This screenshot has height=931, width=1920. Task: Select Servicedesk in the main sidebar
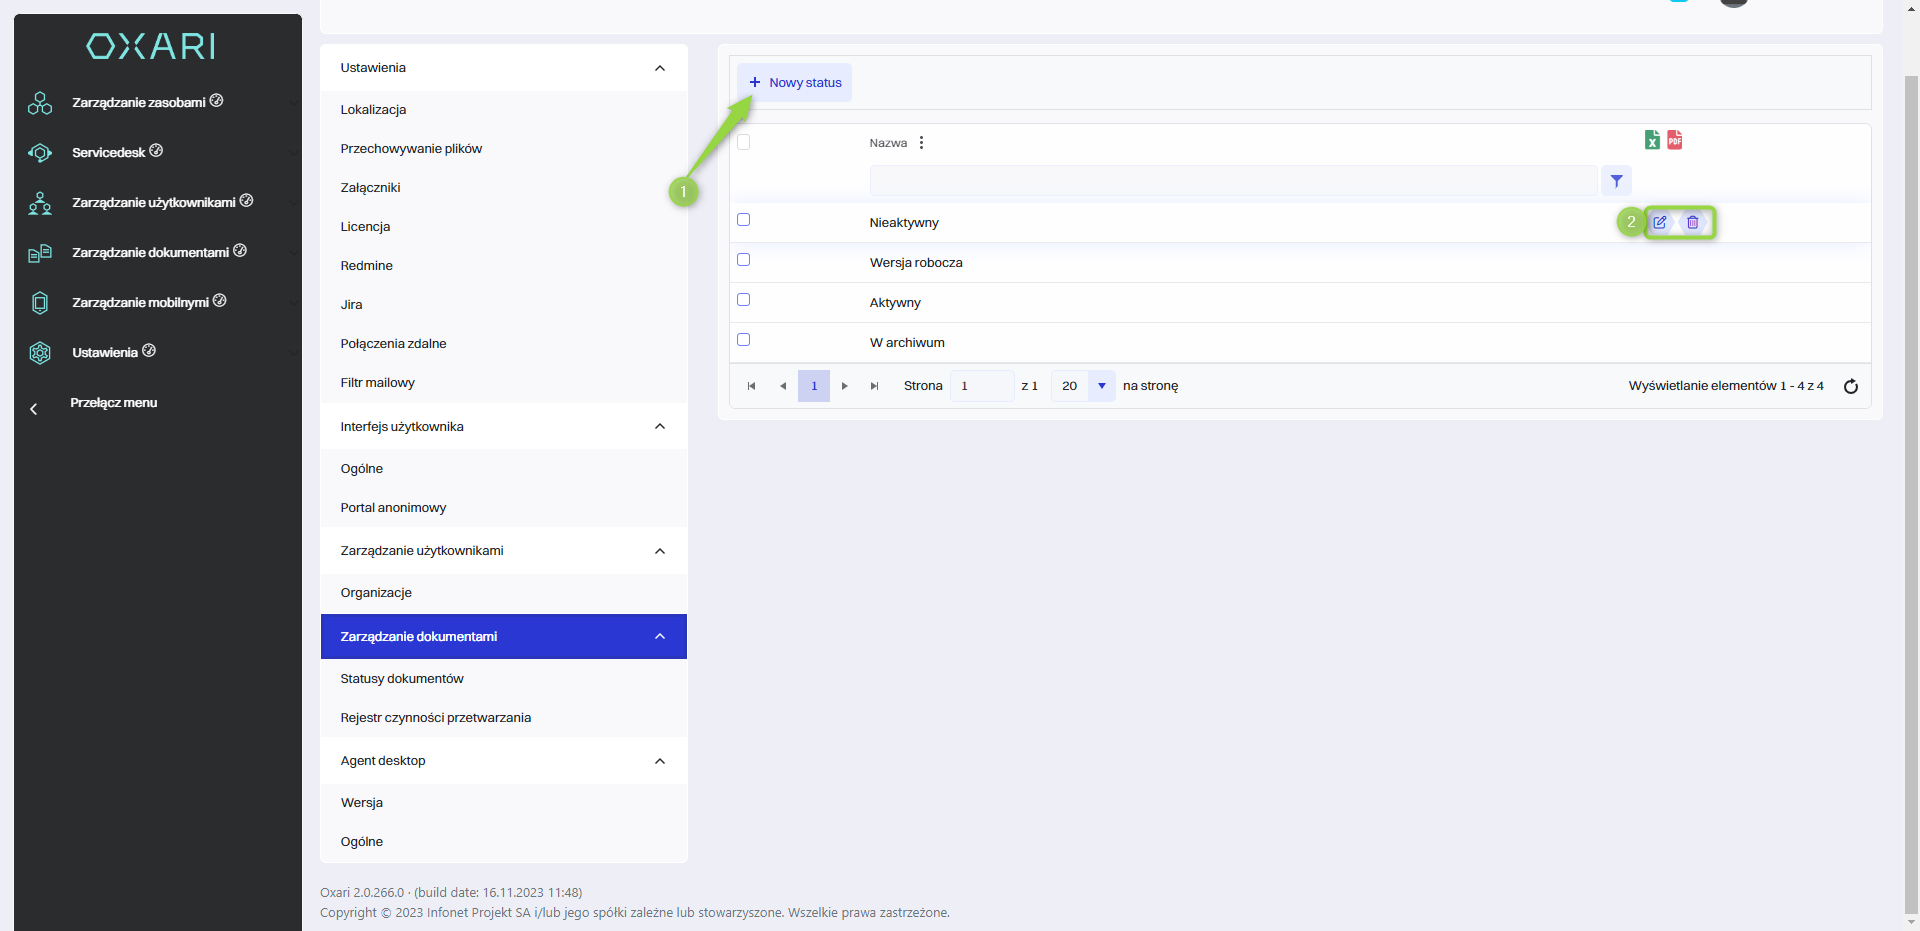pos(109,153)
